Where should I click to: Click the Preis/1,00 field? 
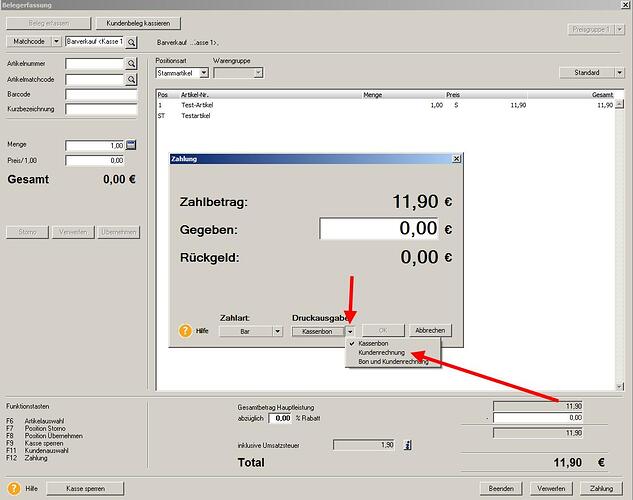click(95, 161)
